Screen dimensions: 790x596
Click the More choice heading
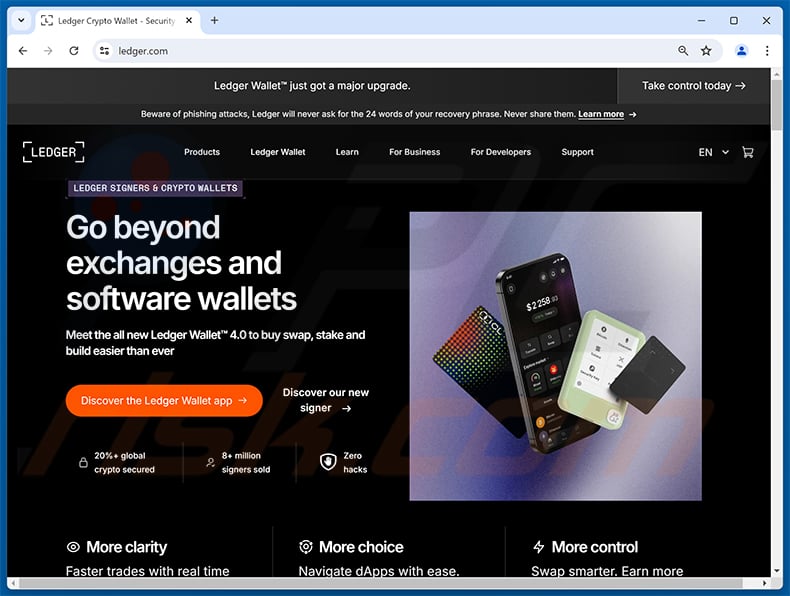pyautogui.click(x=361, y=547)
